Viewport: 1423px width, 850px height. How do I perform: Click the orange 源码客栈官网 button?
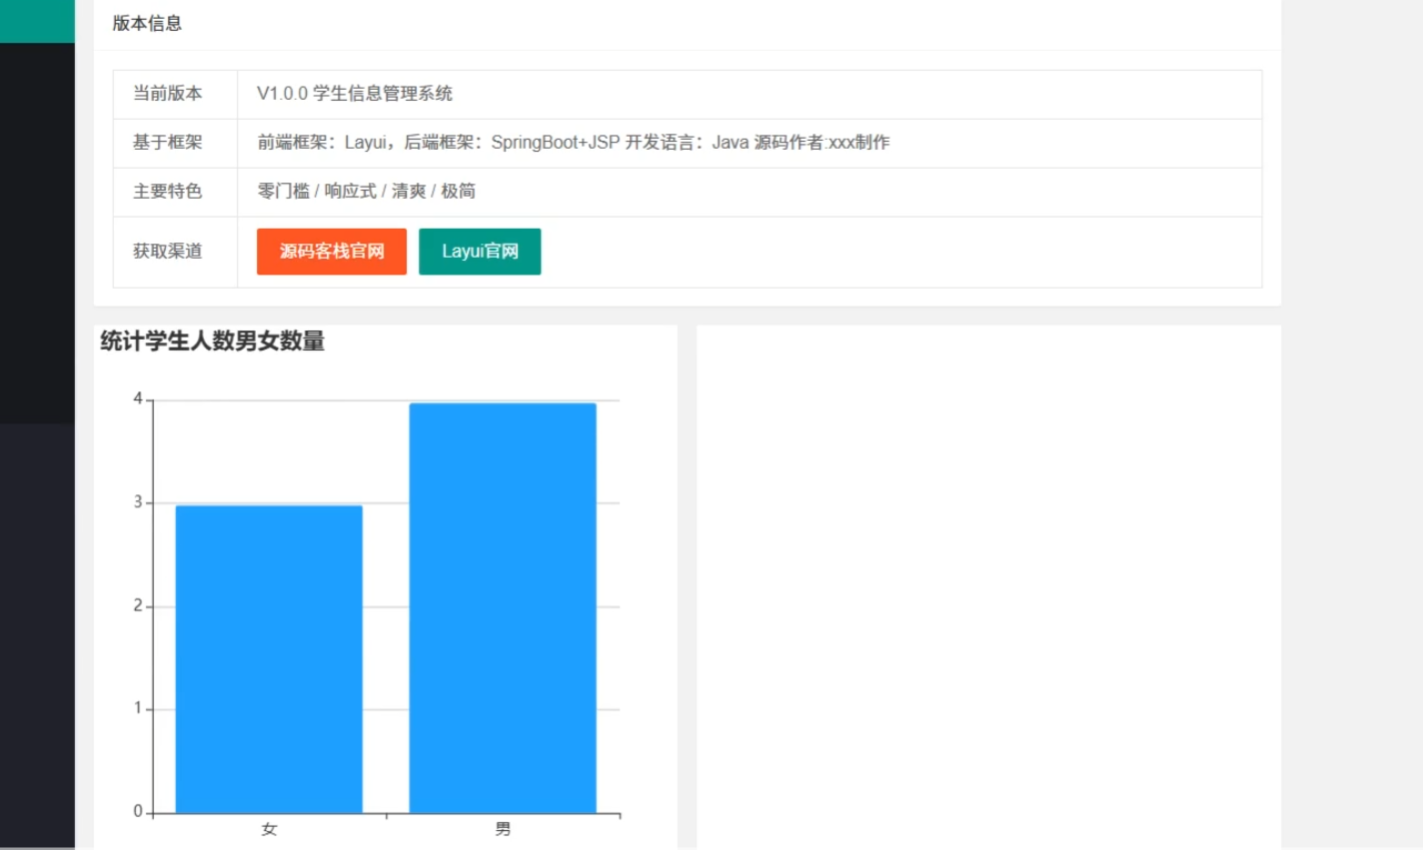coord(331,251)
